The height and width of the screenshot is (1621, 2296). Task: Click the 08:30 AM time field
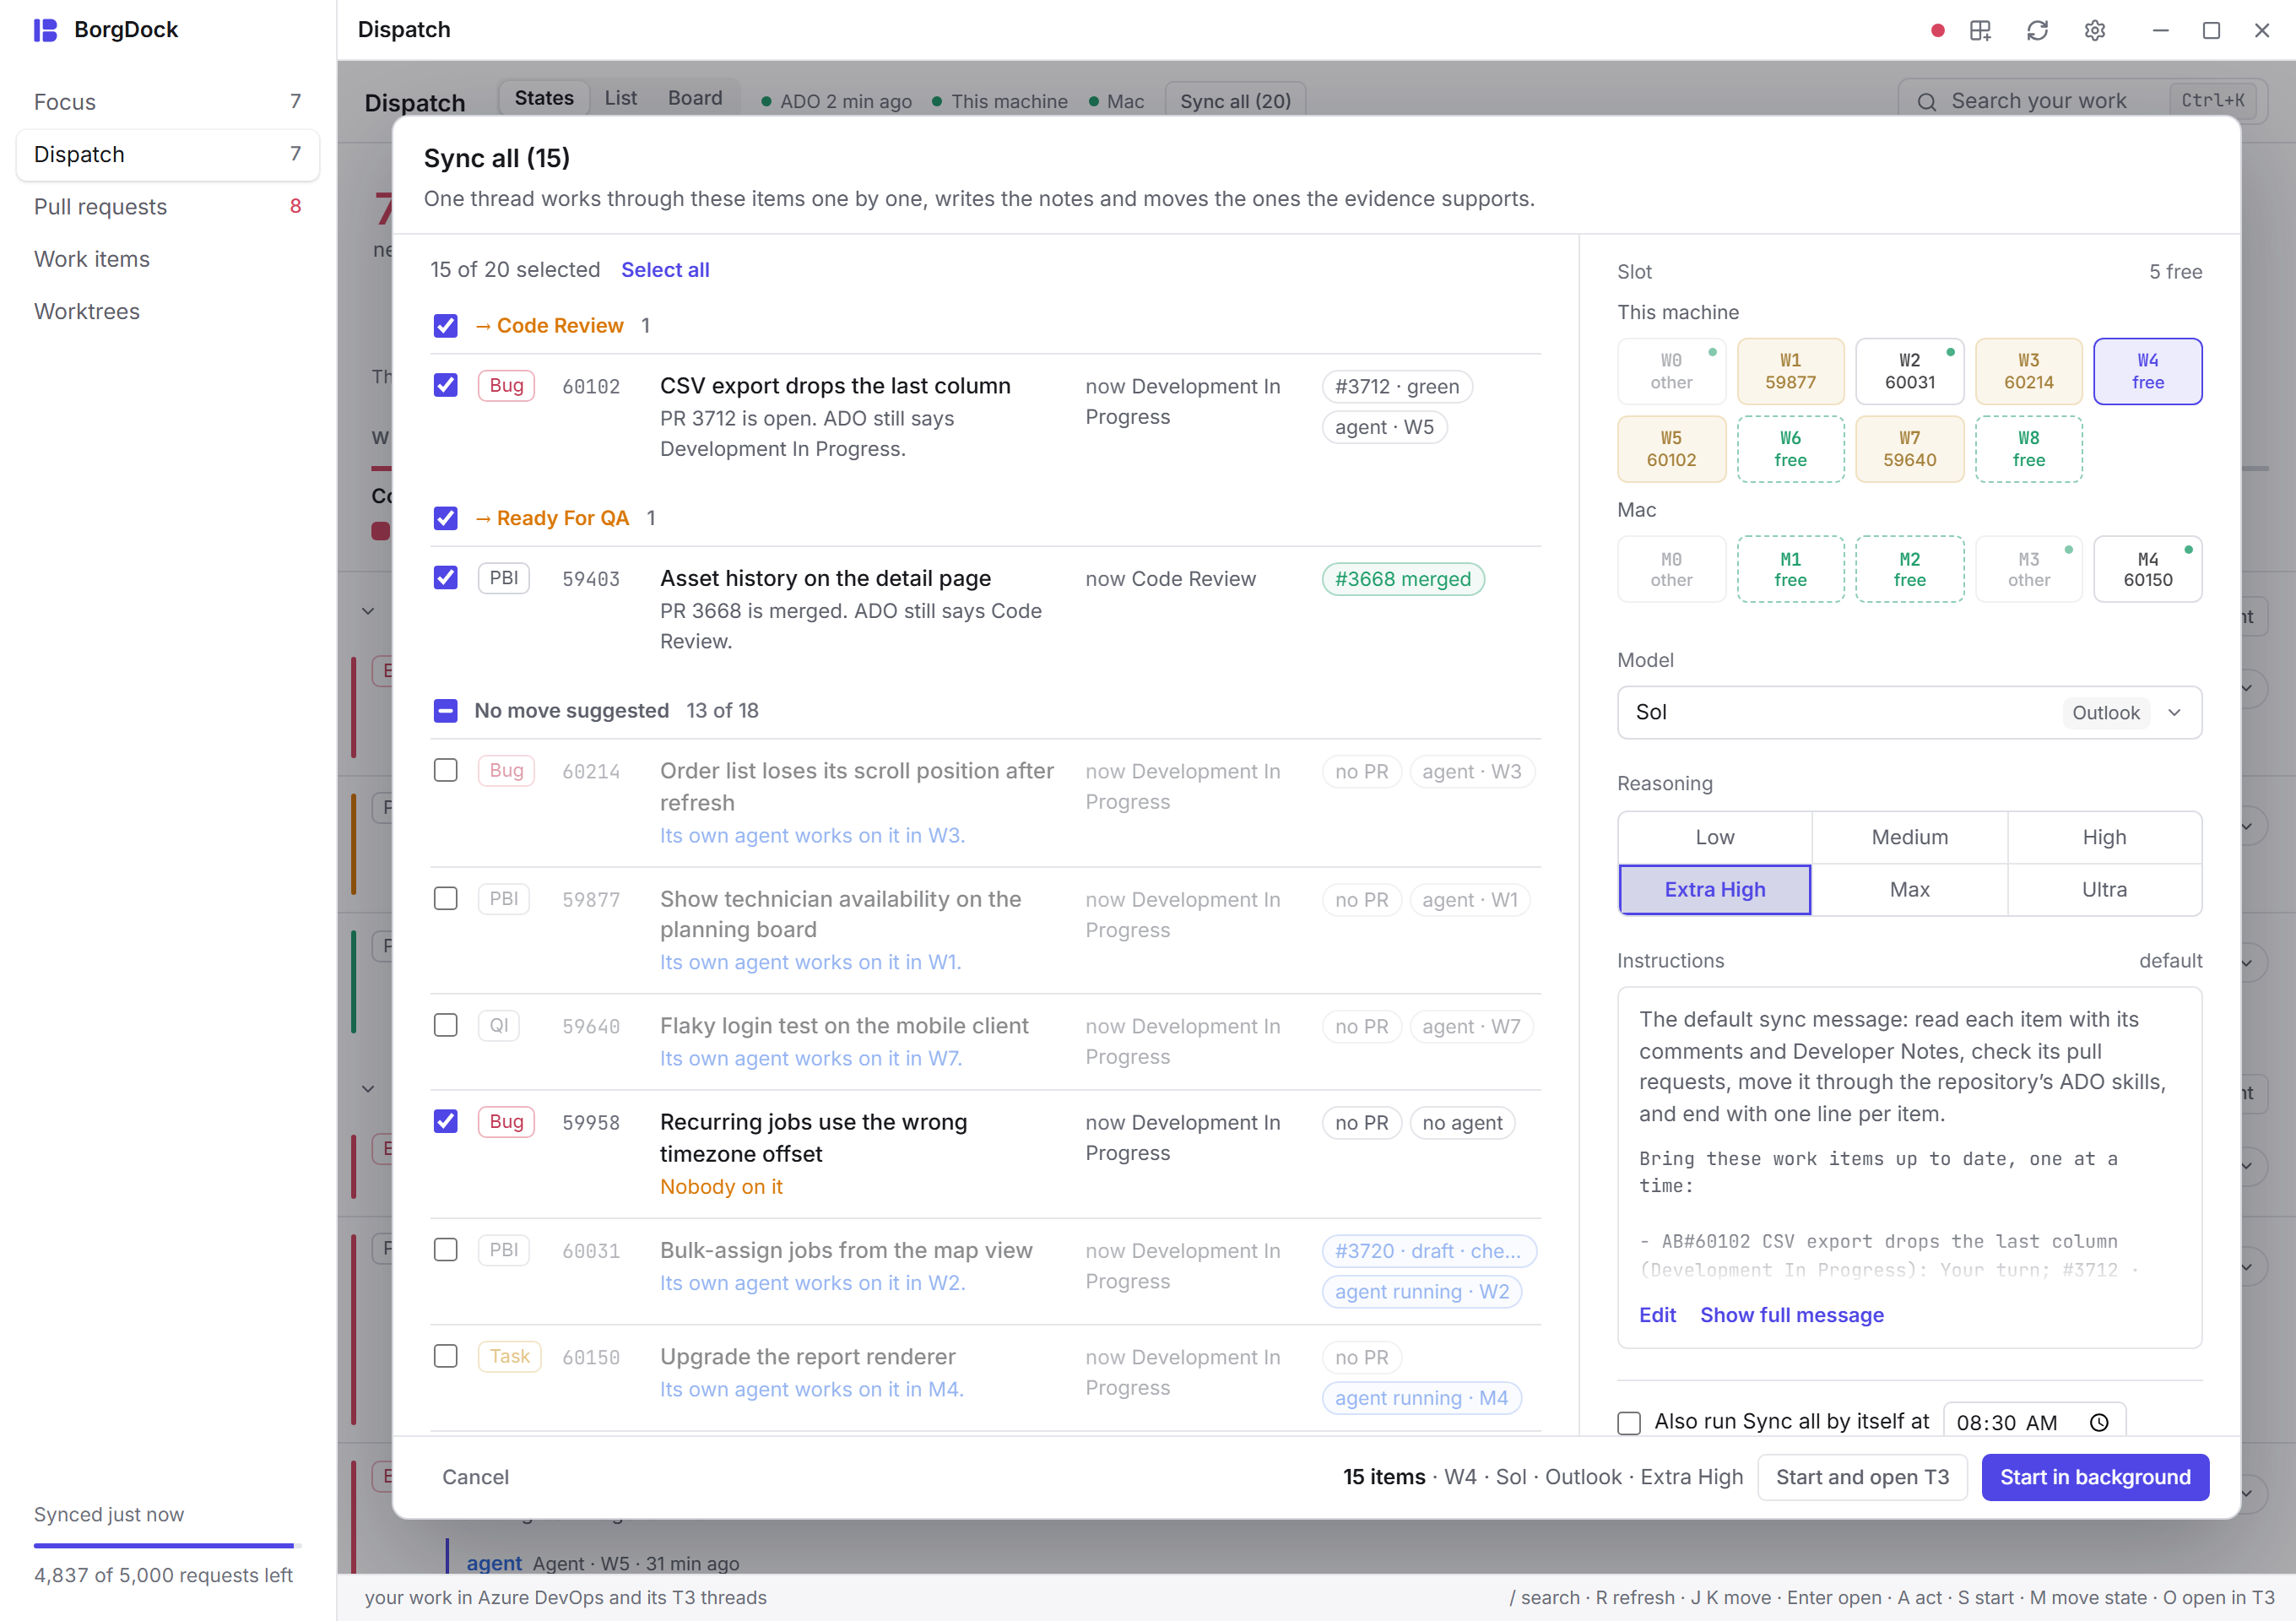(2034, 1422)
